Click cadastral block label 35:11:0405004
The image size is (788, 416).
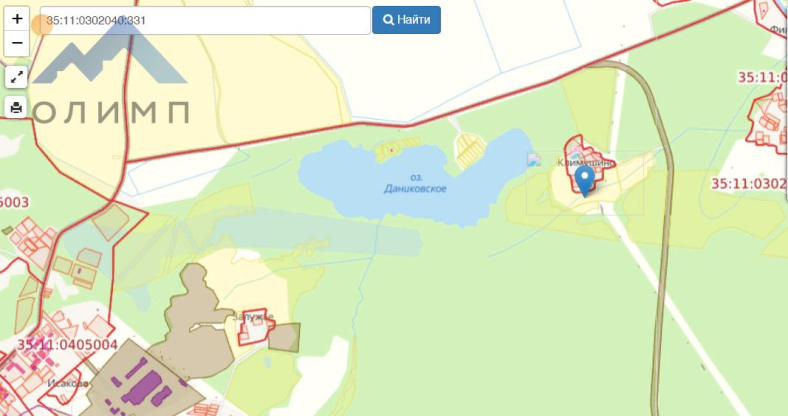click(67, 345)
